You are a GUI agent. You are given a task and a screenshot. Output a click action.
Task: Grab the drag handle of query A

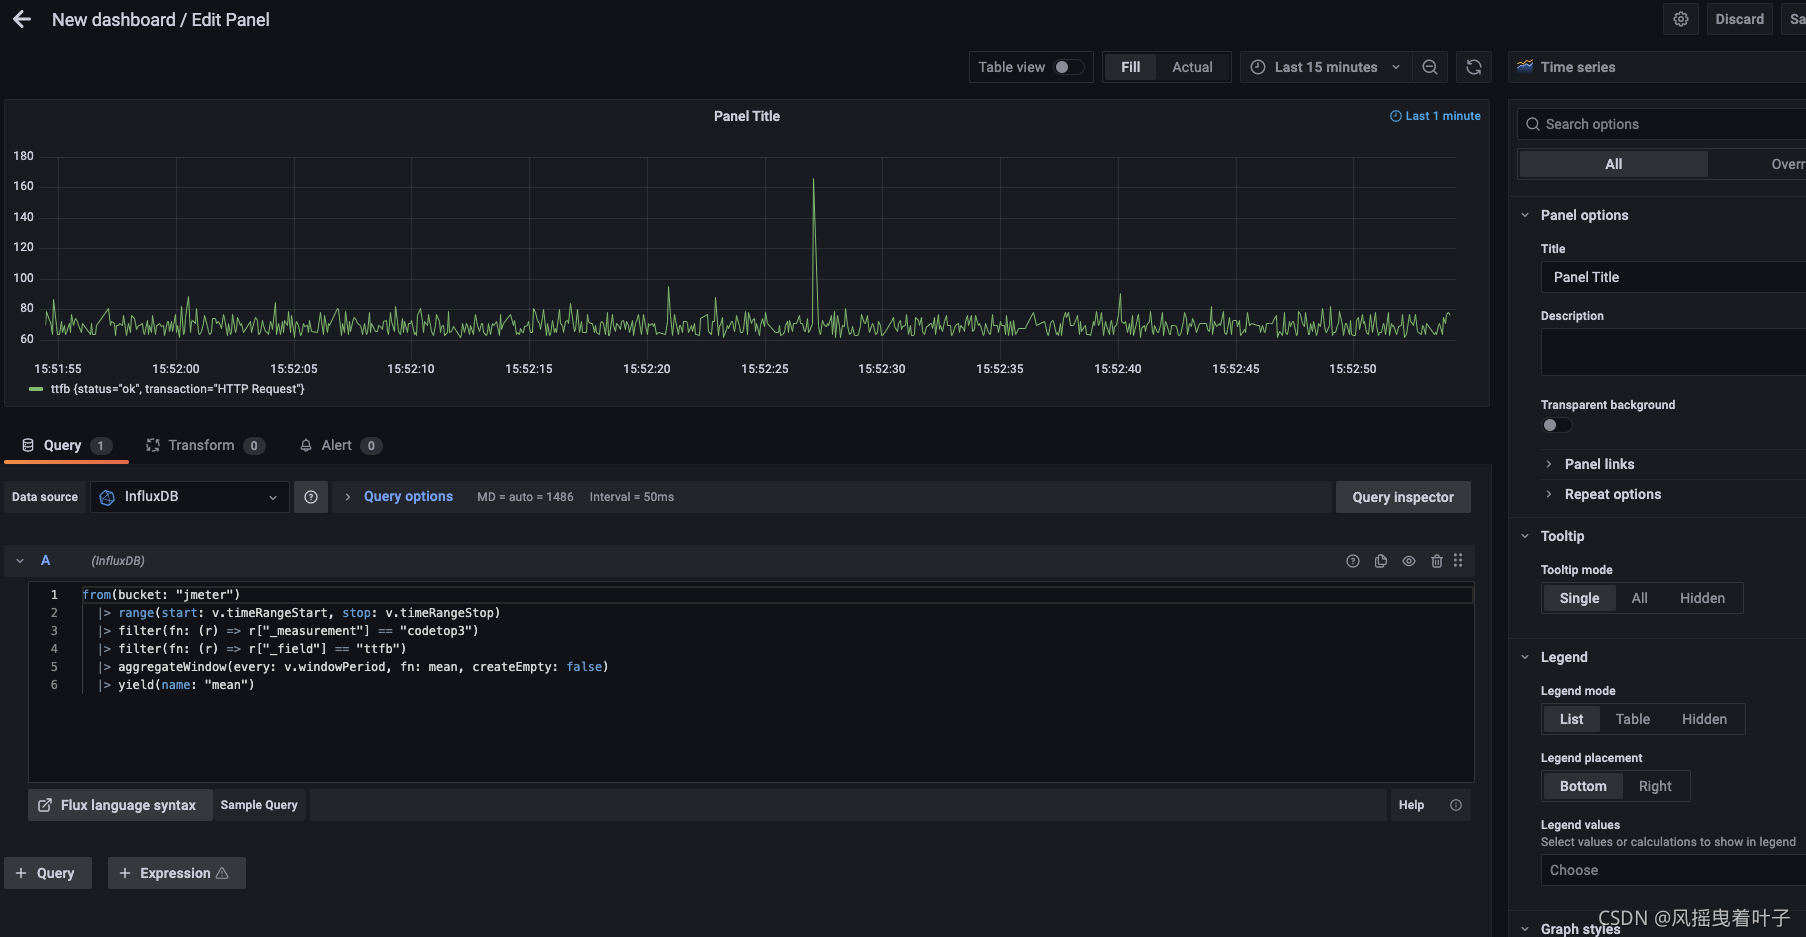pos(1458,561)
